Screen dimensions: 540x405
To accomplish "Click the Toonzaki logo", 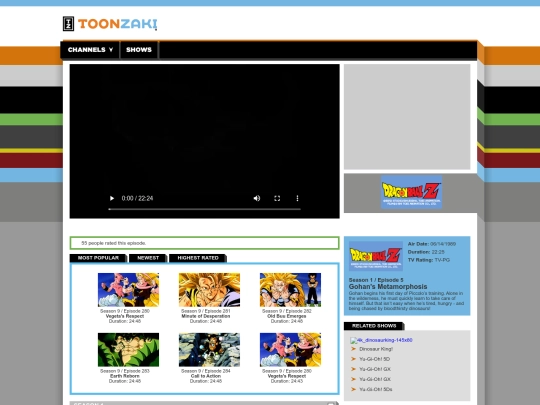I will 110,24.
